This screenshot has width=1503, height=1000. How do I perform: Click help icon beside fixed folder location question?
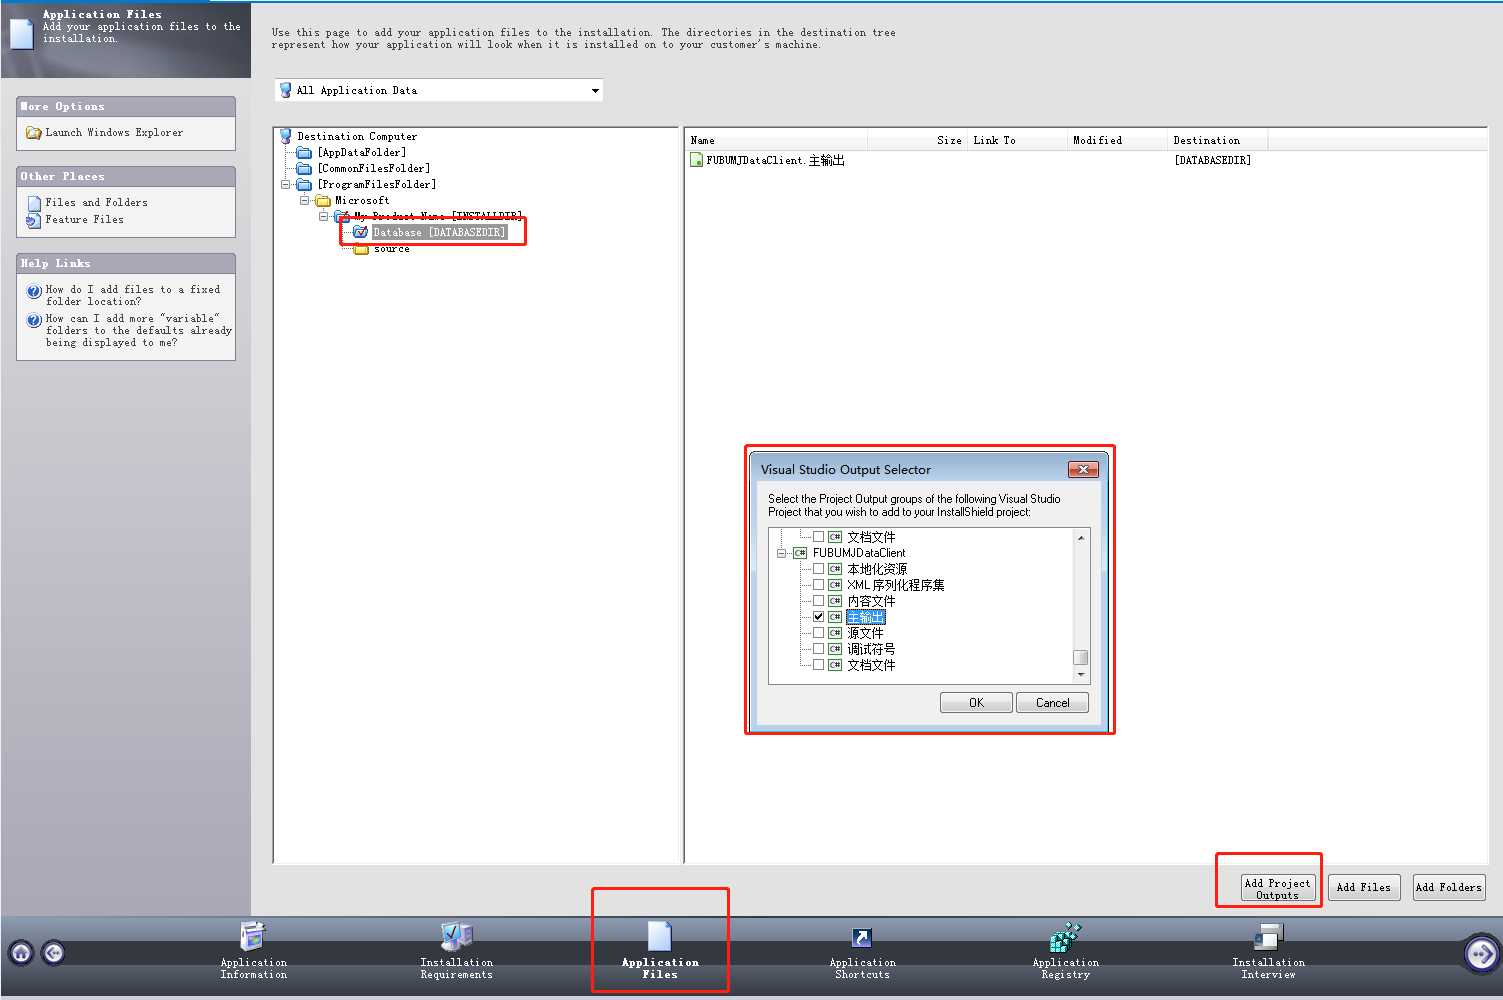pyautogui.click(x=34, y=291)
